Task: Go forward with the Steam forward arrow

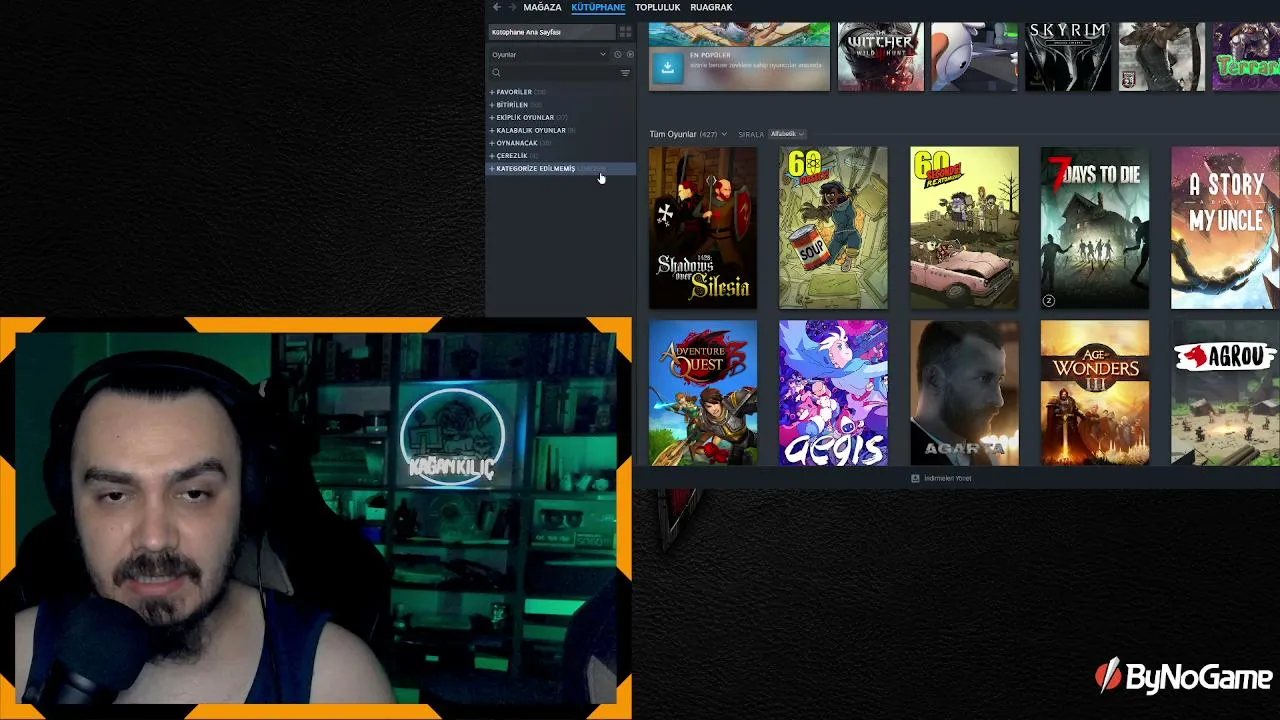Action: [511, 7]
